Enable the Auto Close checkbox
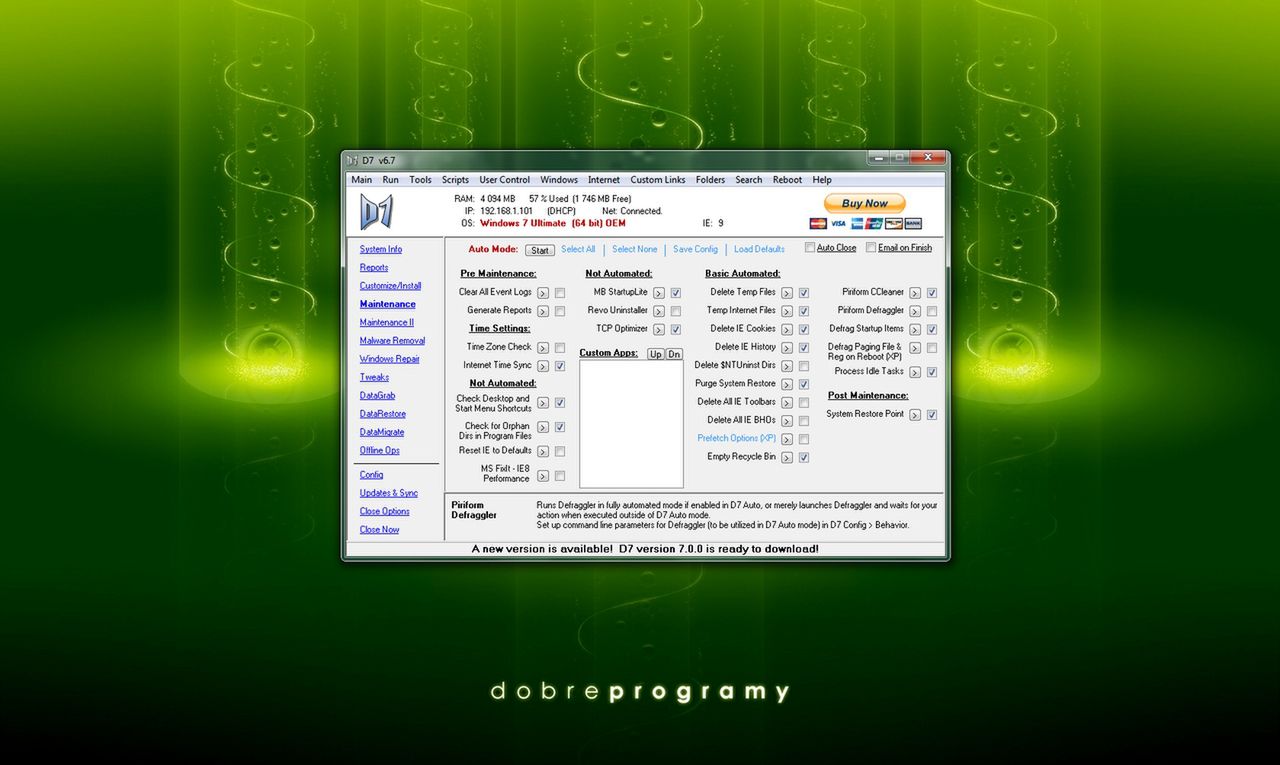The height and width of the screenshot is (765, 1280). (810, 247)
